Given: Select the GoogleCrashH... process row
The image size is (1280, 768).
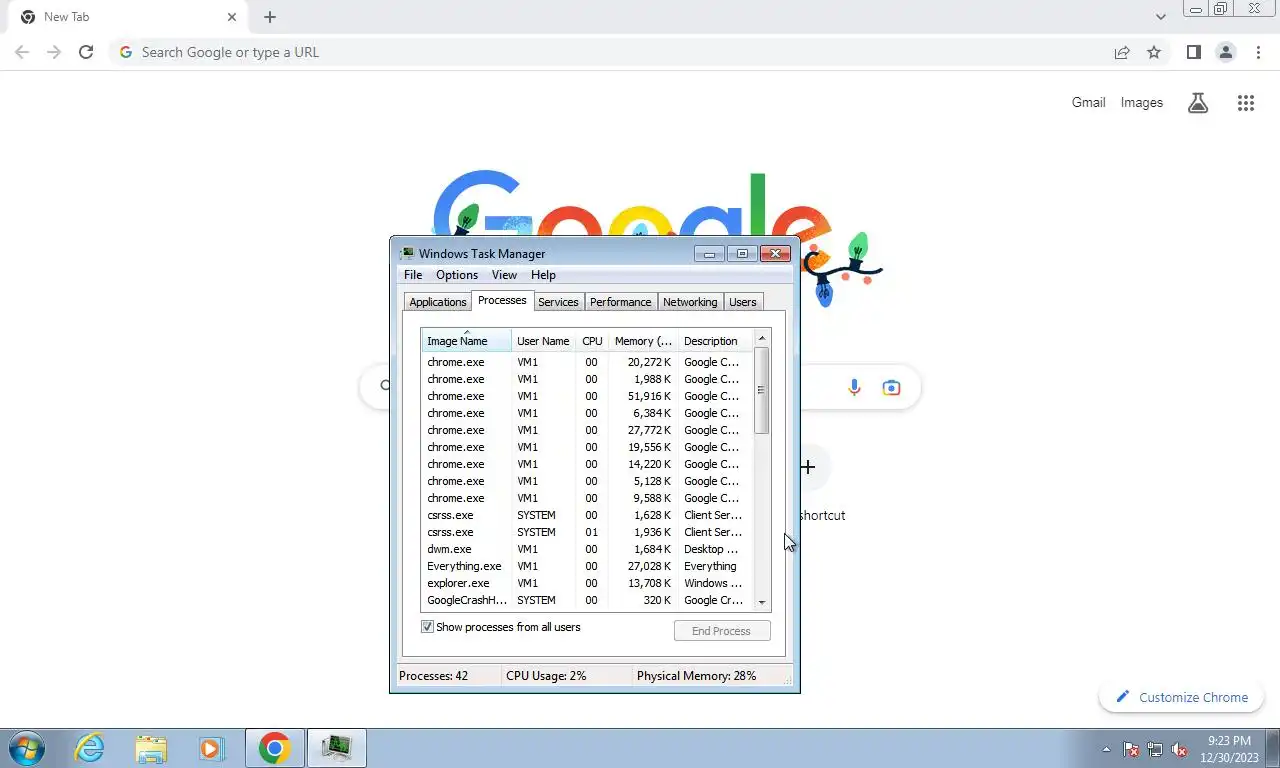Looking at the screenshot, I should pyautogui.click(x=587, y=600).
